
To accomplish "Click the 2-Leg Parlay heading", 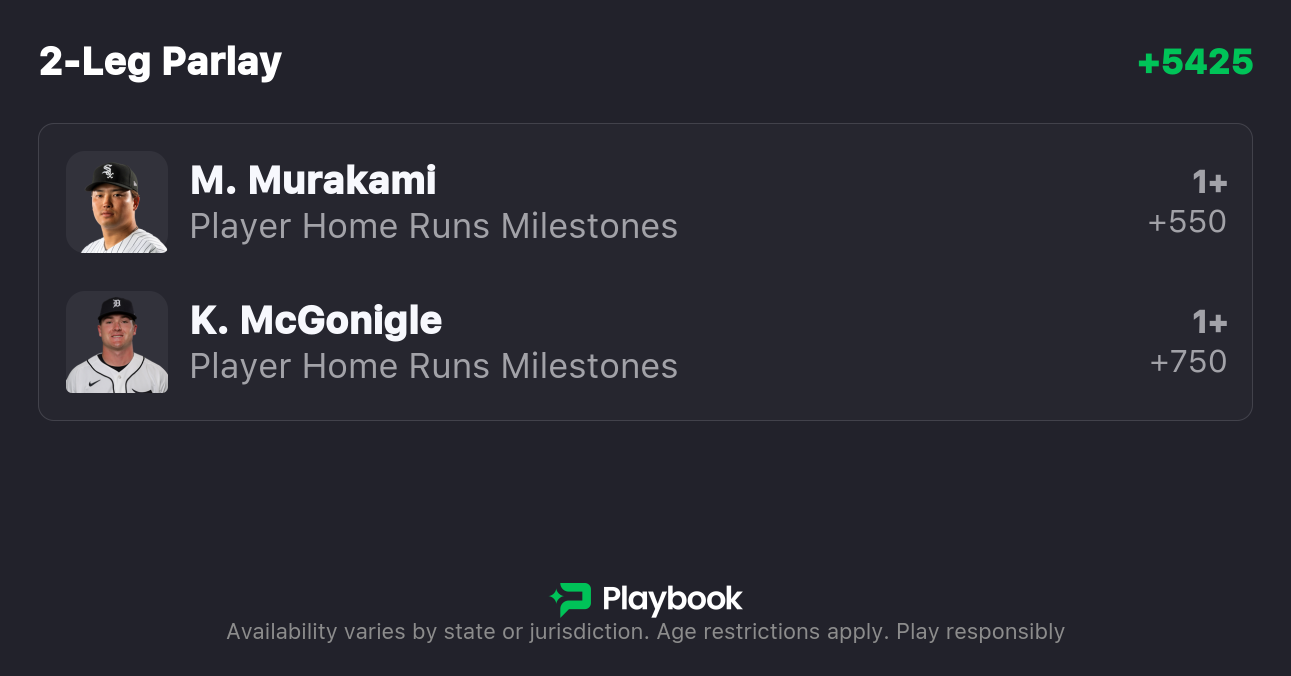I will tap(160, 62).
